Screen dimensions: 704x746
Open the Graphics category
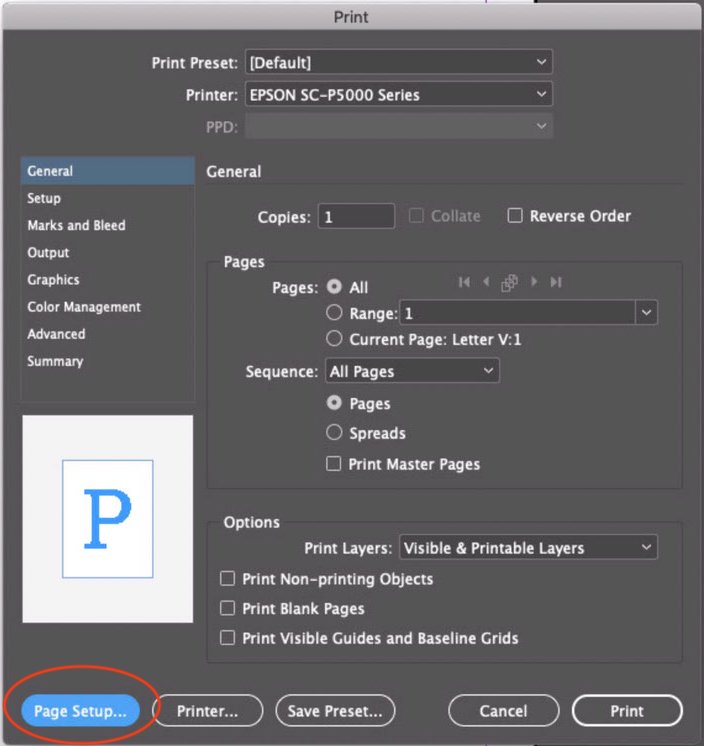click(x=108, y=279)
